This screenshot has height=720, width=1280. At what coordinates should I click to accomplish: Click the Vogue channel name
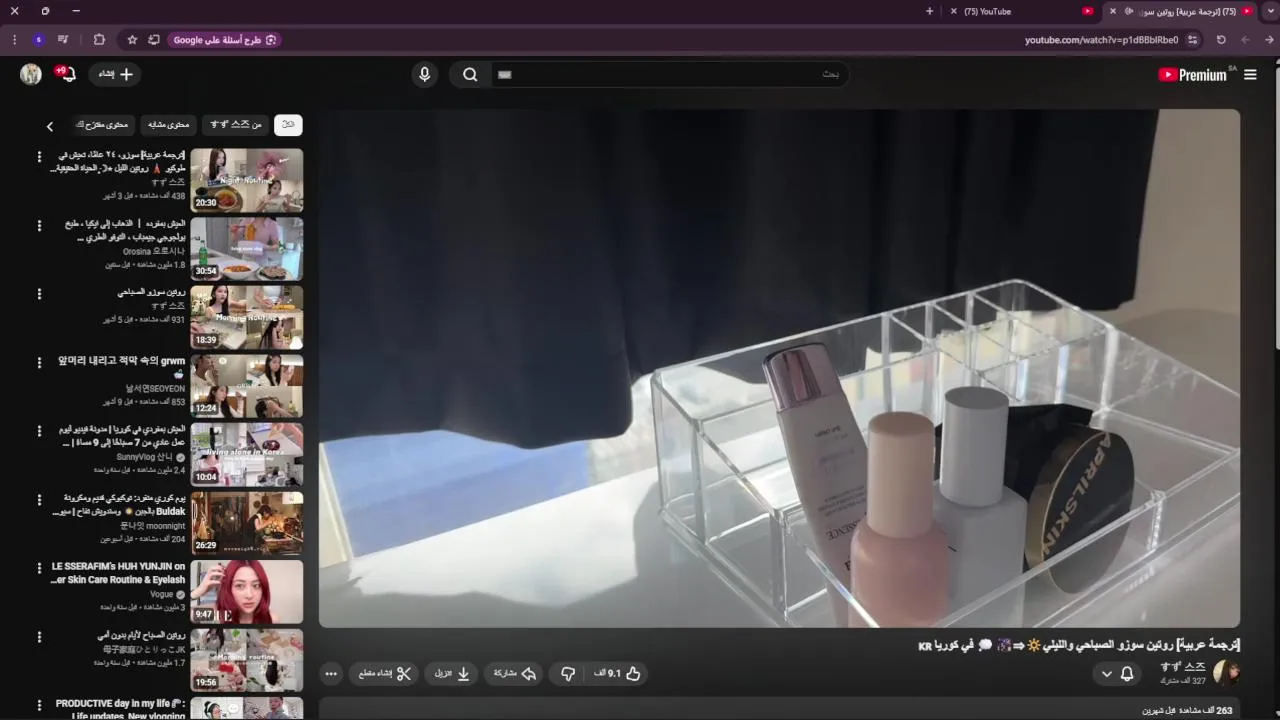click(161, 594)
